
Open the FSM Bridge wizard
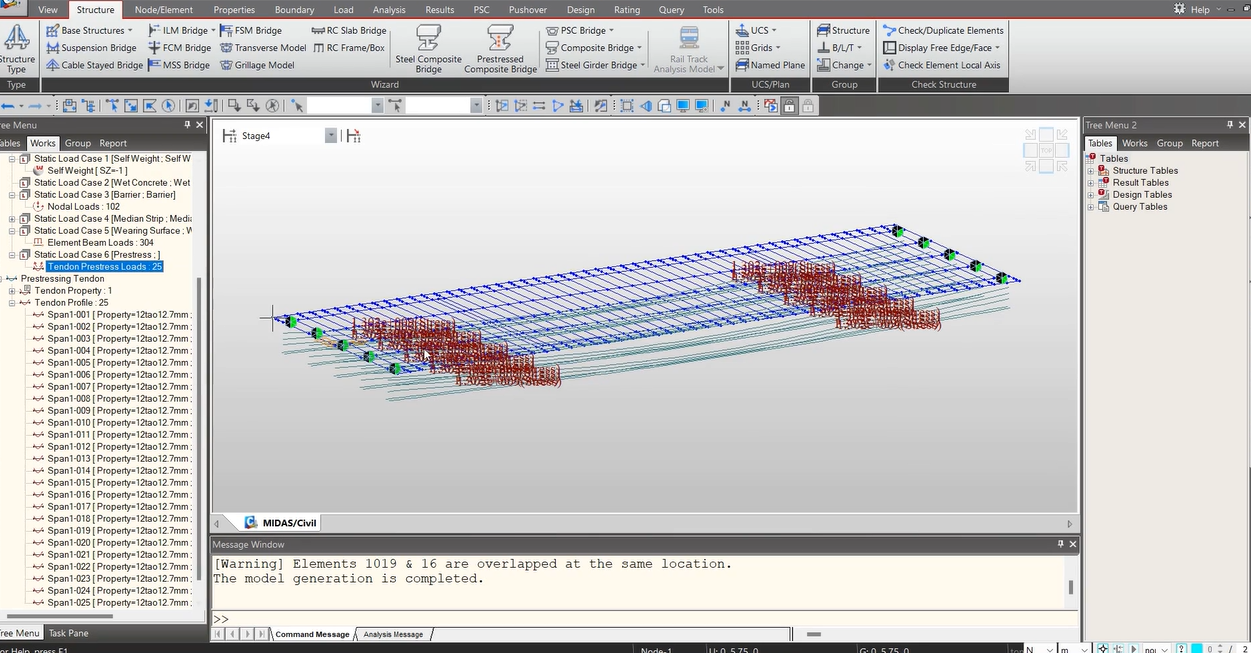pyautogui.click(x=251, y=30)
